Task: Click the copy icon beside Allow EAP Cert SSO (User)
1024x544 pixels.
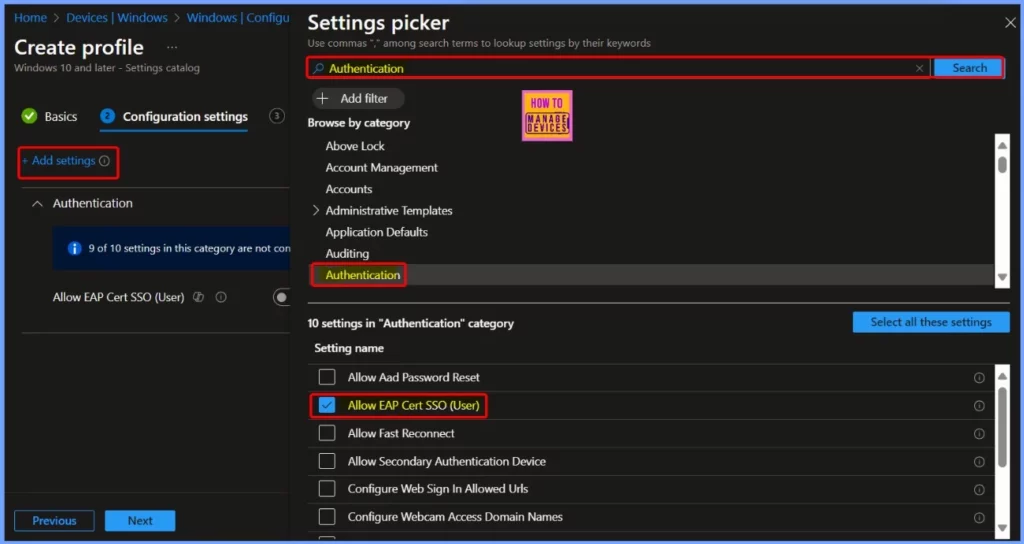Action: [x=199, y=297]
